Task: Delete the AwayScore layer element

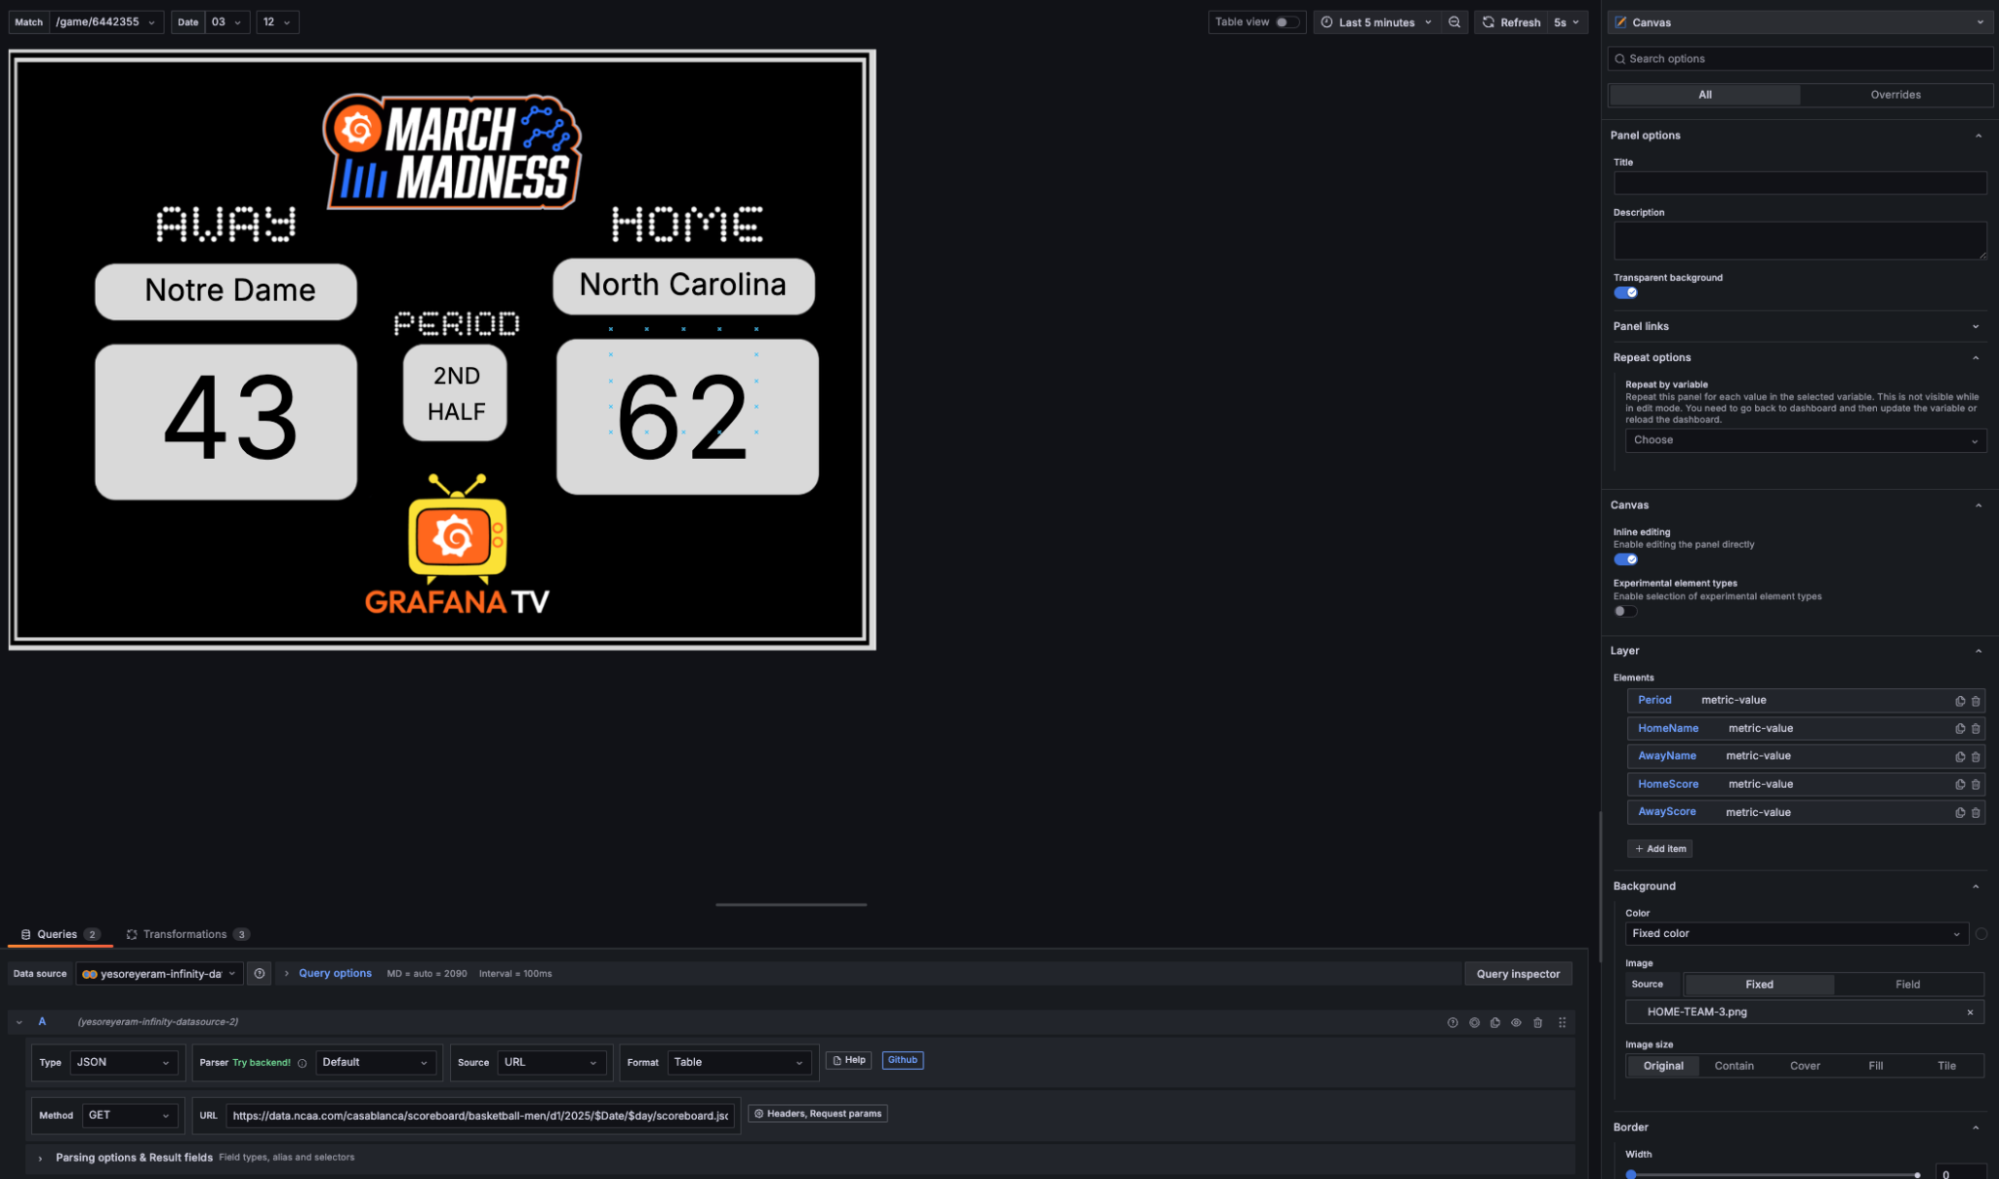Action: pyautogui.click(x=1975, y=812)
